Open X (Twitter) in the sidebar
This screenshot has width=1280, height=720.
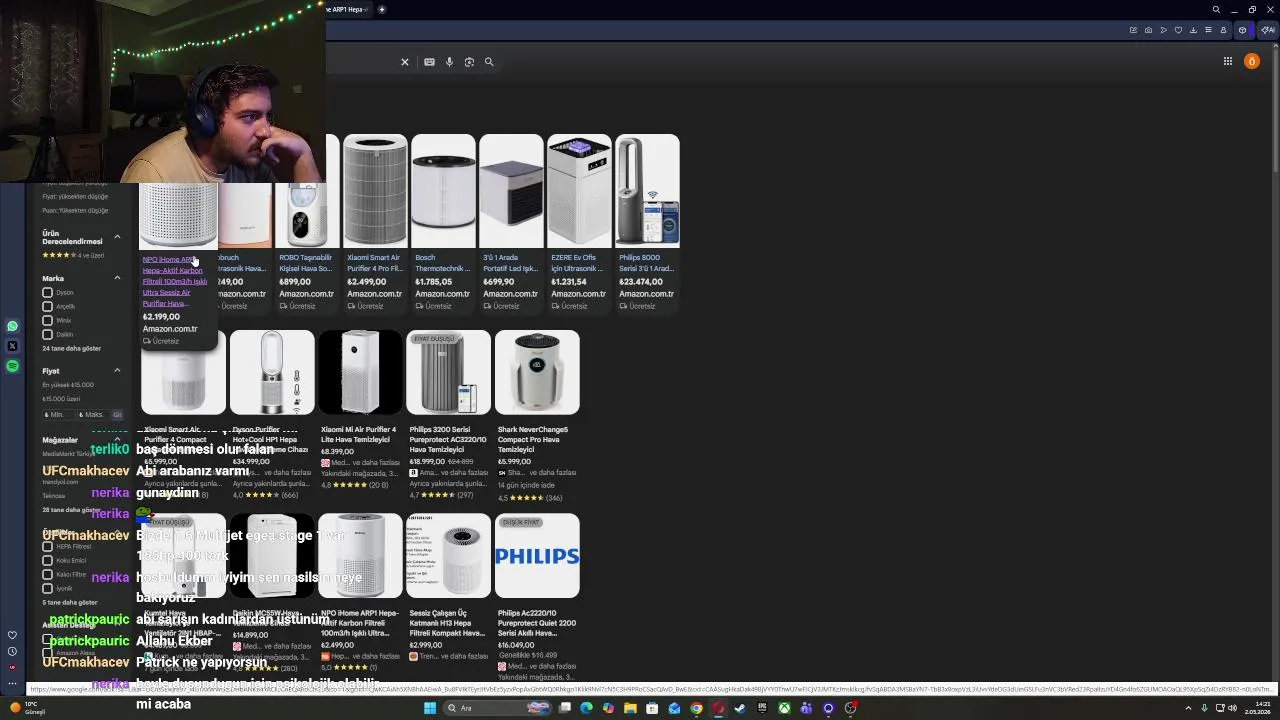(12, 346)
